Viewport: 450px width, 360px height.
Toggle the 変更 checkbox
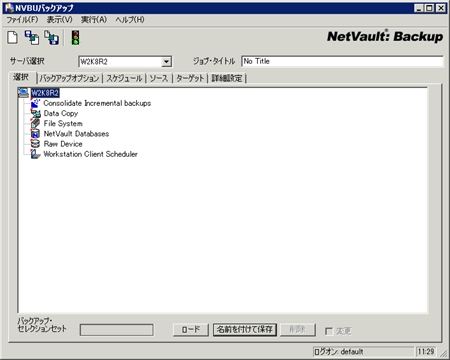pyautogui.click(x=329, y=331)
